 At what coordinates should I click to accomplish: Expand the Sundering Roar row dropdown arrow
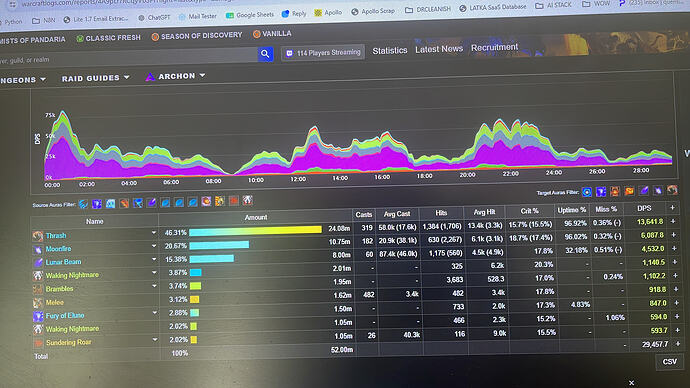154,340
